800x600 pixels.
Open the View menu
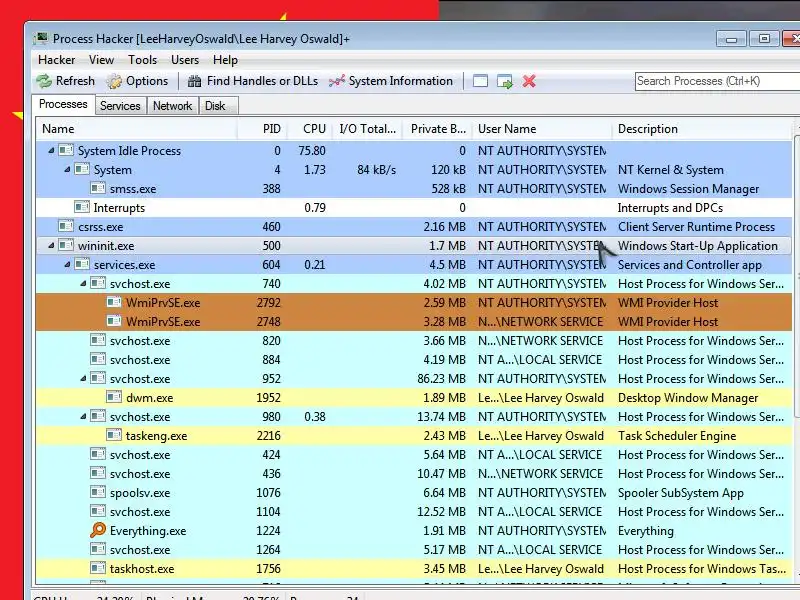tap(101, 60)
